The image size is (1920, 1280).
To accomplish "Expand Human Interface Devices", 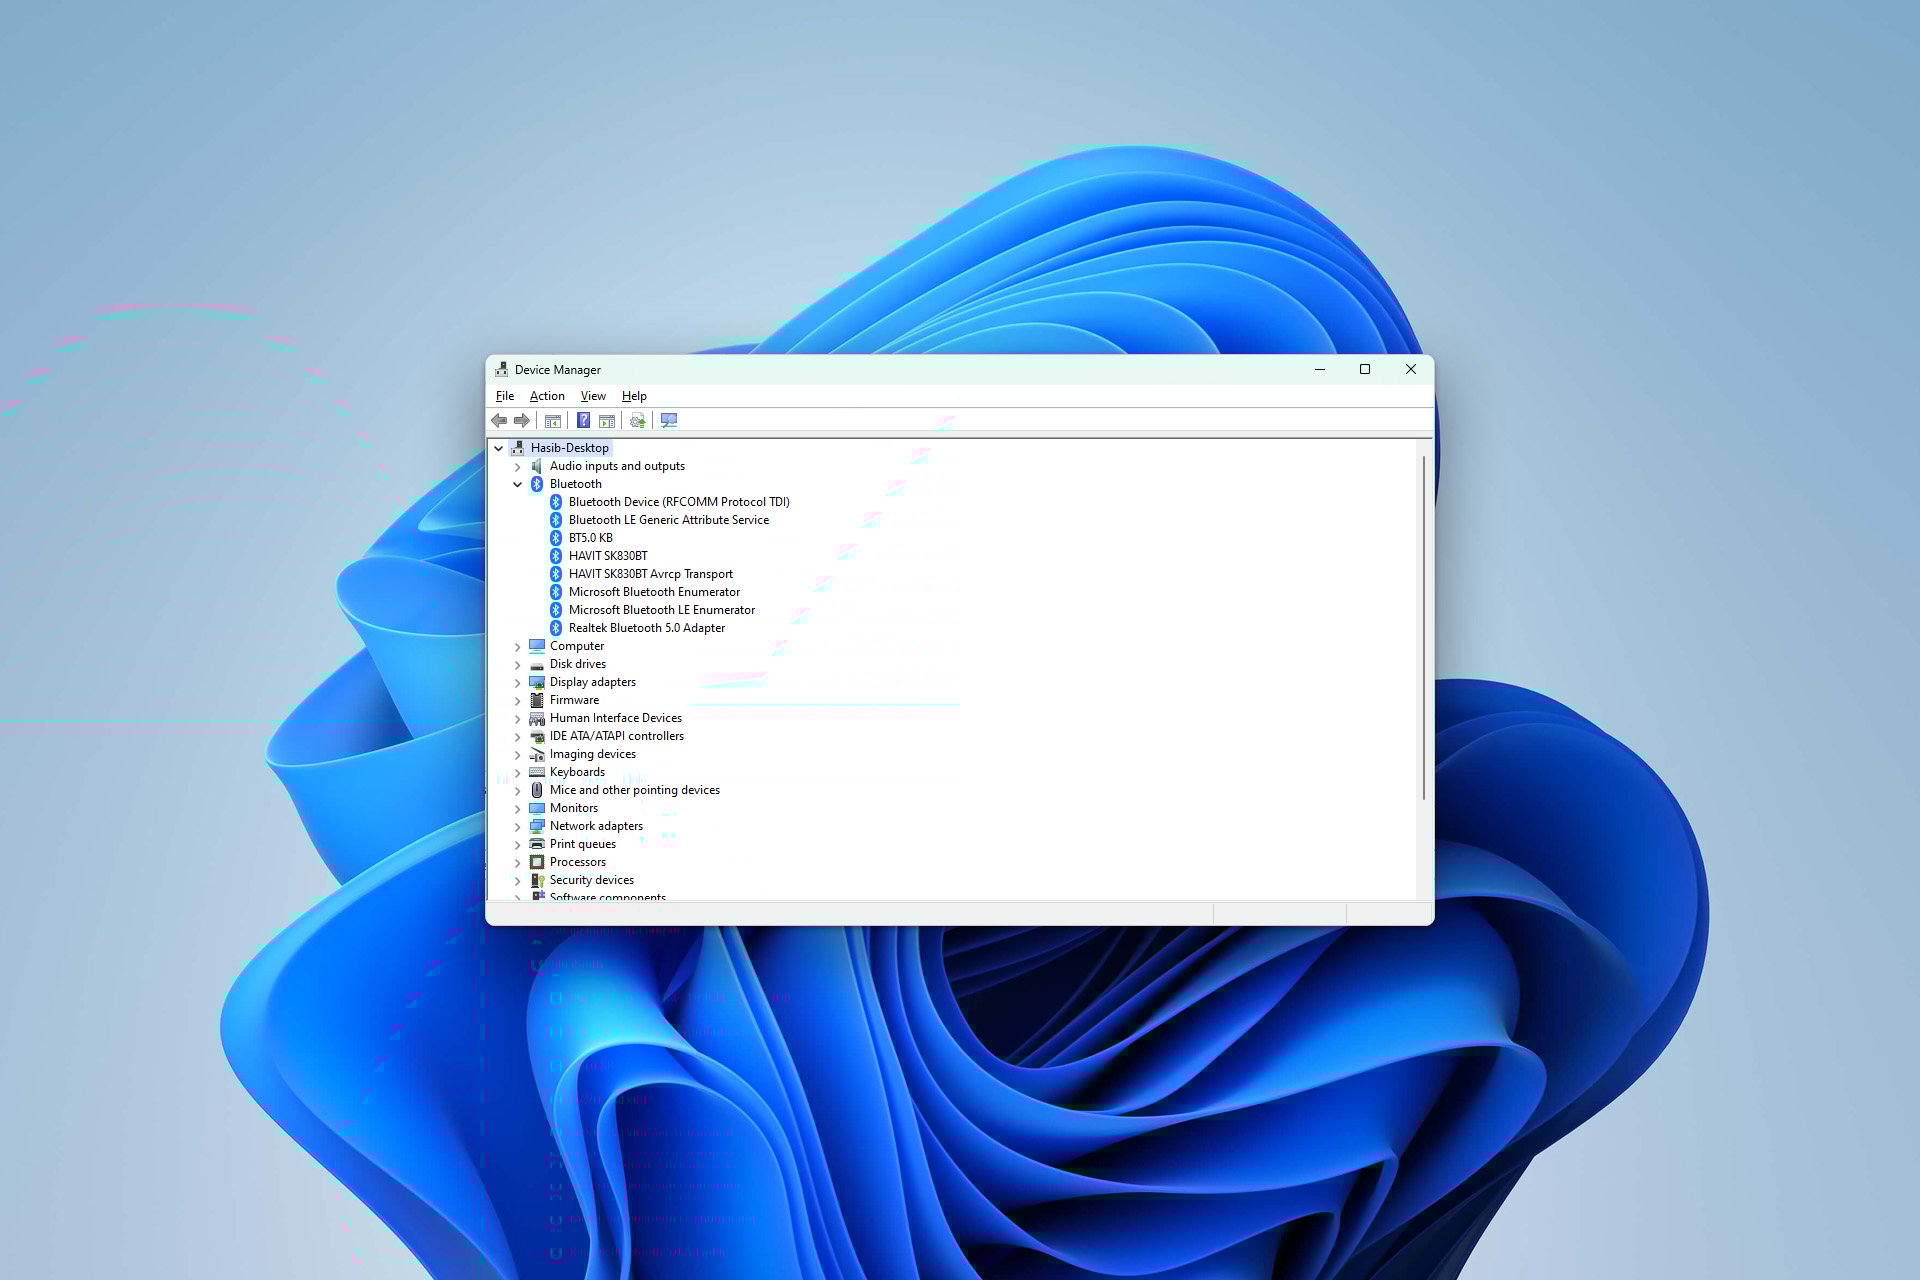I will click(x=517, y=718).
